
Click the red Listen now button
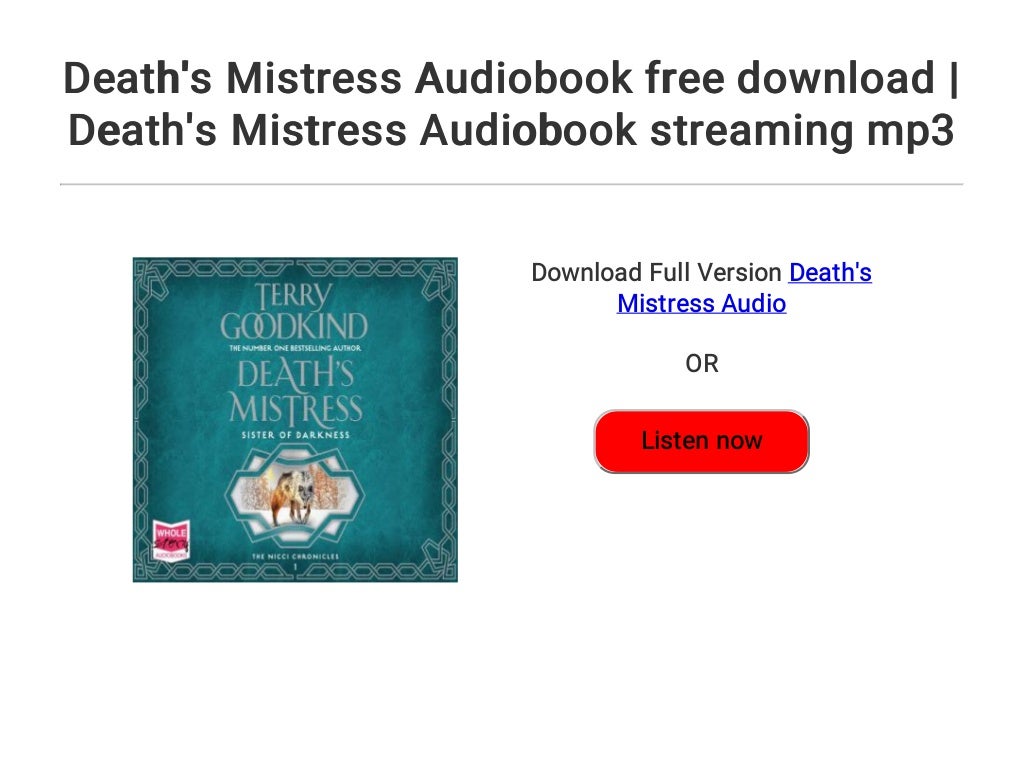click(x=701, y=441)
